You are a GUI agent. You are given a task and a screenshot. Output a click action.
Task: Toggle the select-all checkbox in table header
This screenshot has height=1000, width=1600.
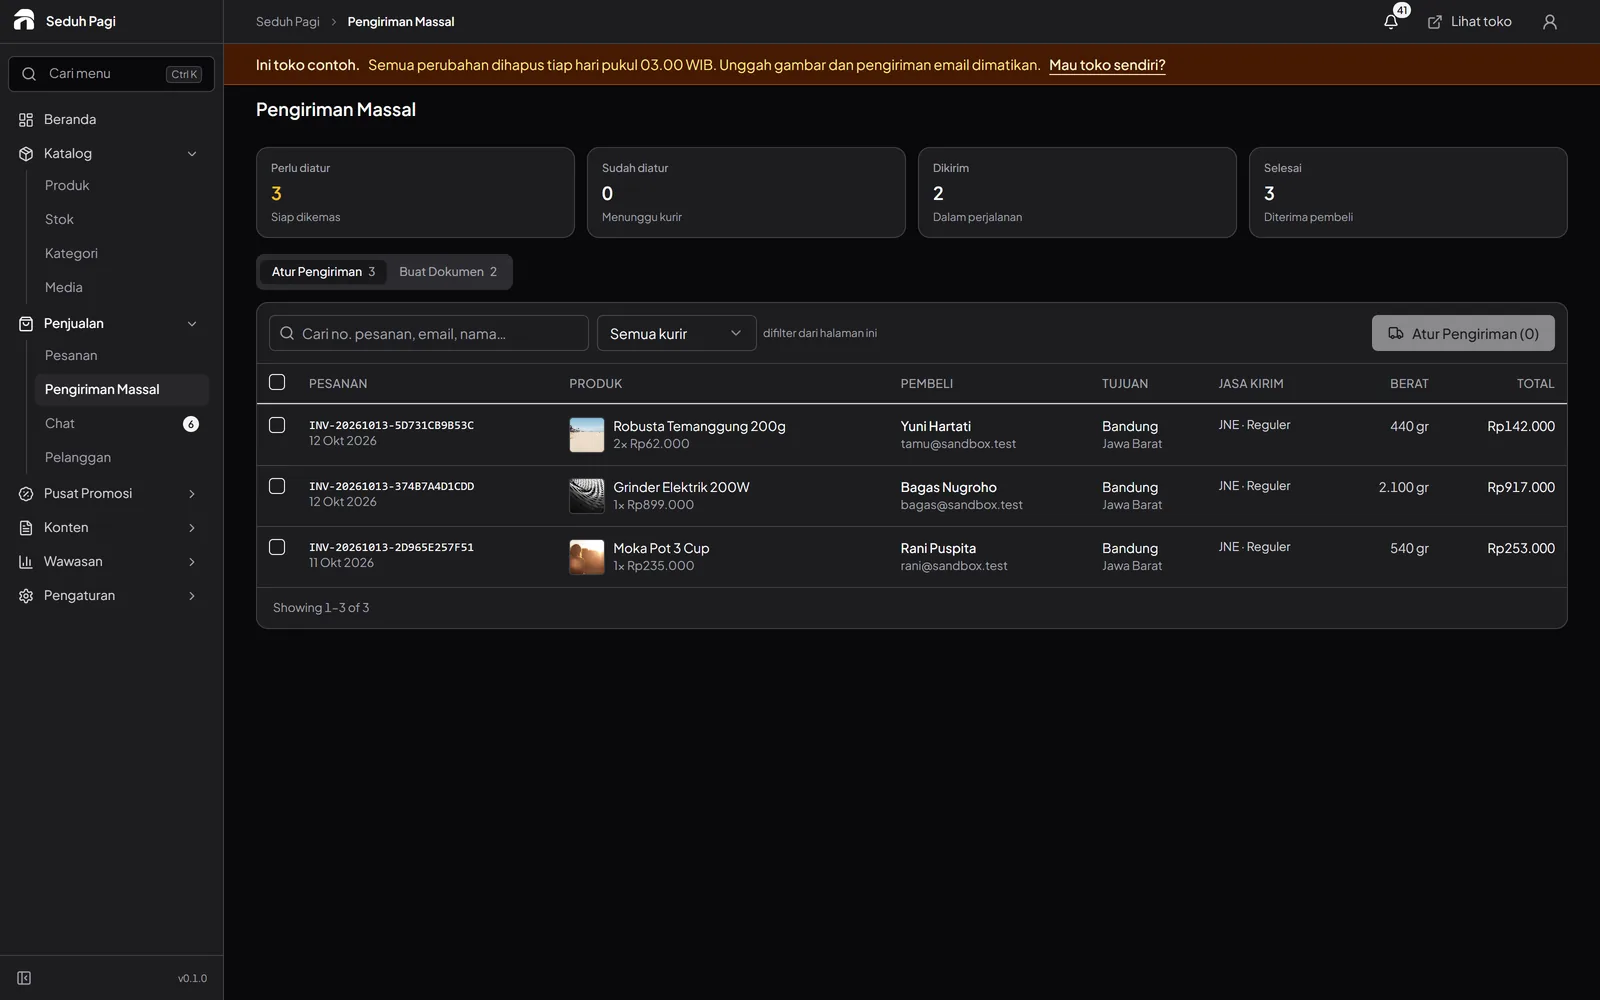point(277,382)
